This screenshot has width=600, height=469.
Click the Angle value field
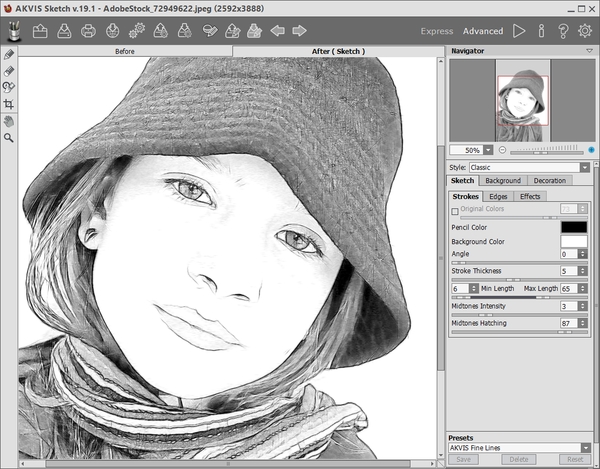tap(569, 254)
